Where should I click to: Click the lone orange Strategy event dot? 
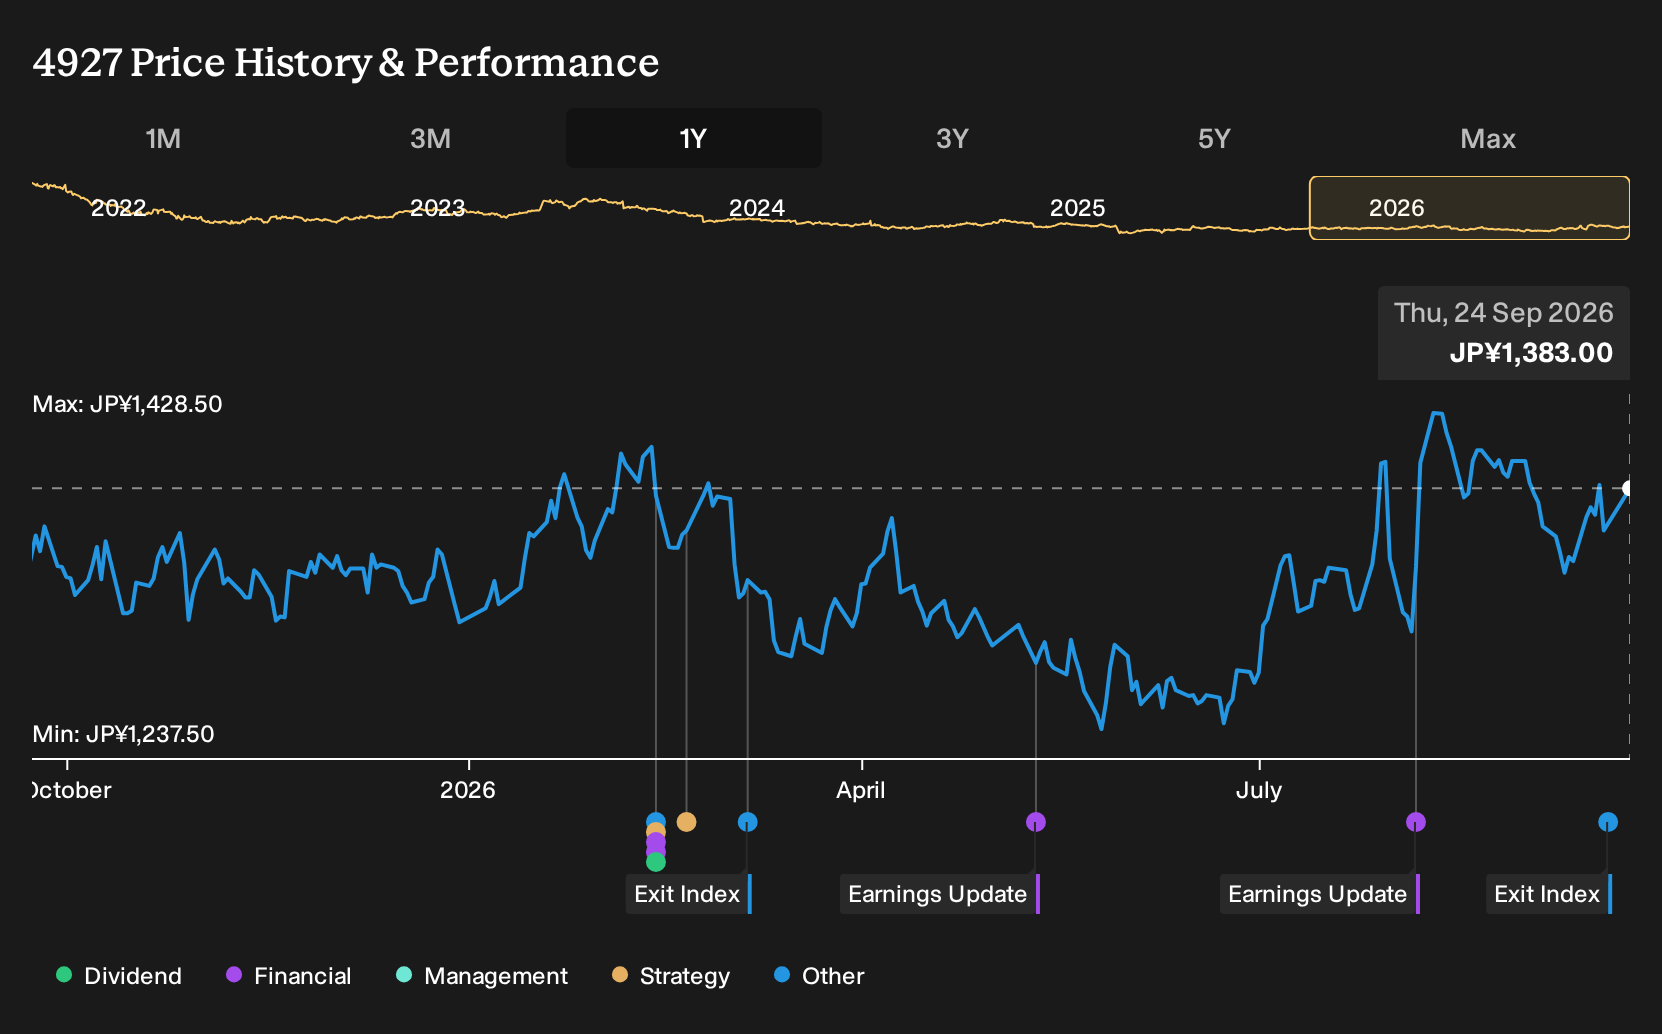pyautogui.click(x=686, y=822)
